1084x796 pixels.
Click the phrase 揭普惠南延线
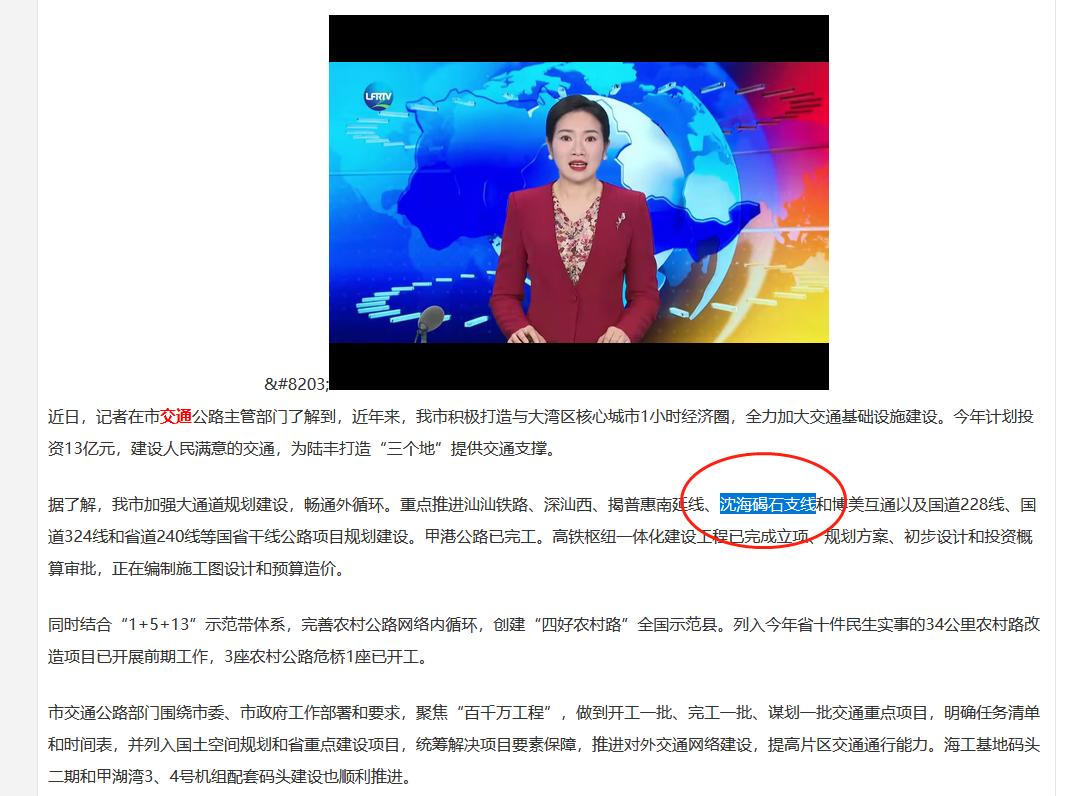(x=655, y=504)
